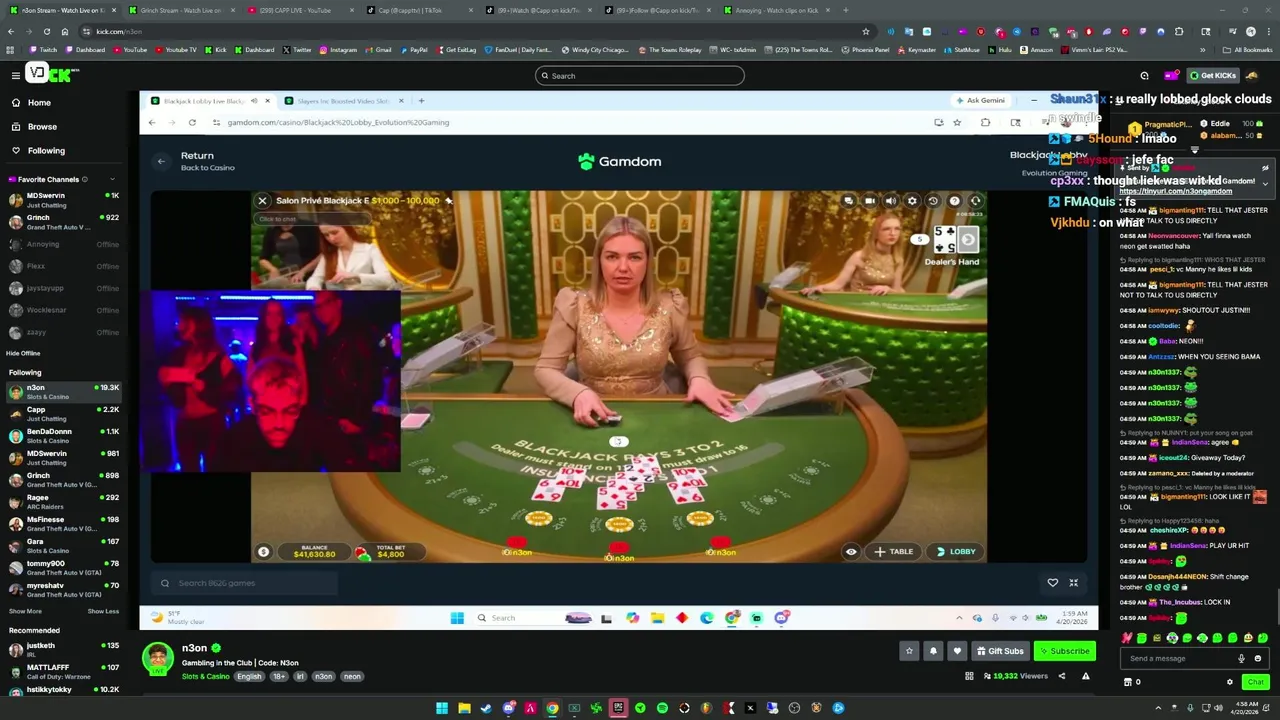The height and width of the screenshot is (720, 1280).
Task: Open Ragee channel playing ARC Raiders
Action: 64,502
